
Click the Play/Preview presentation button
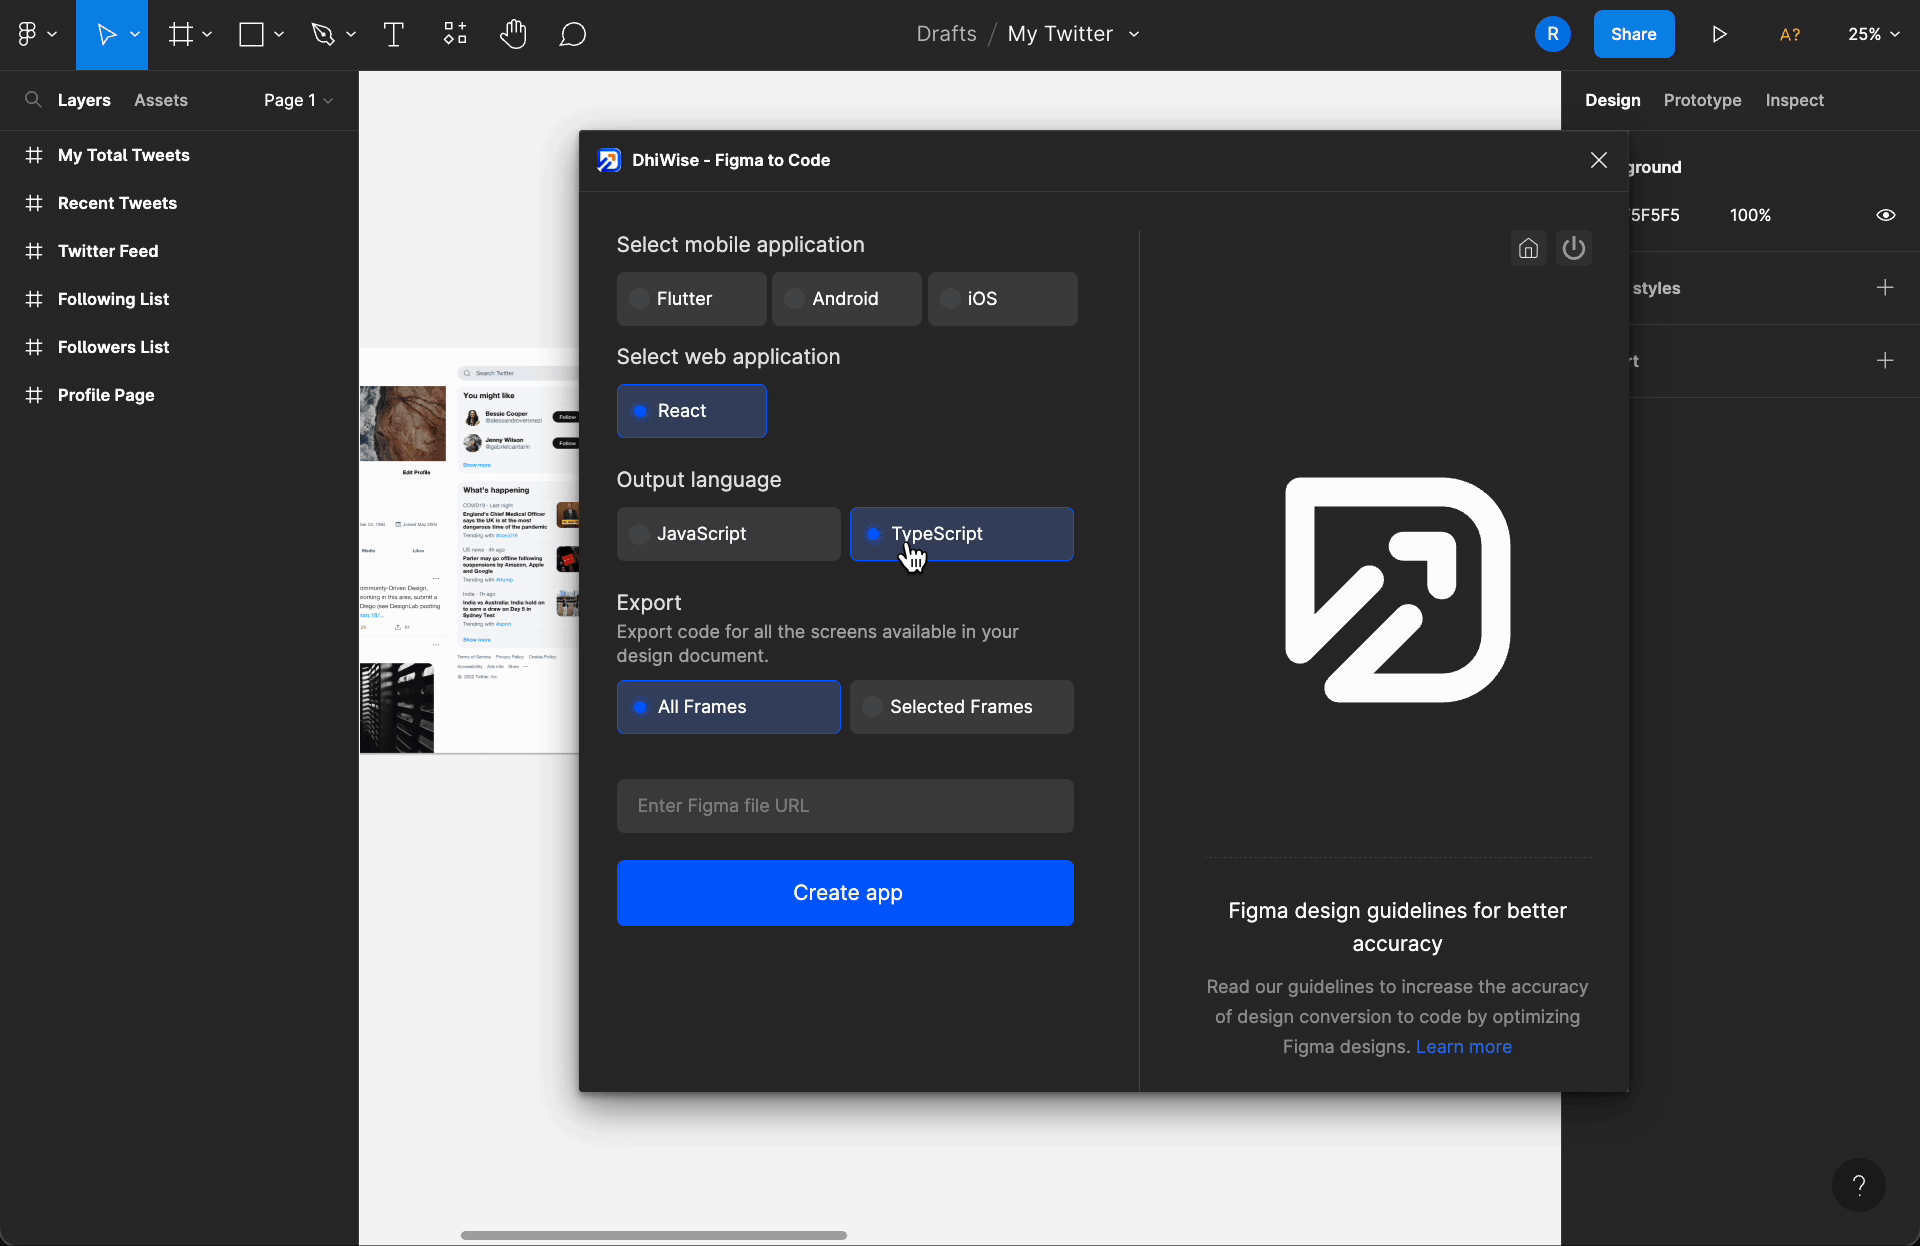tap(1718, 34)
